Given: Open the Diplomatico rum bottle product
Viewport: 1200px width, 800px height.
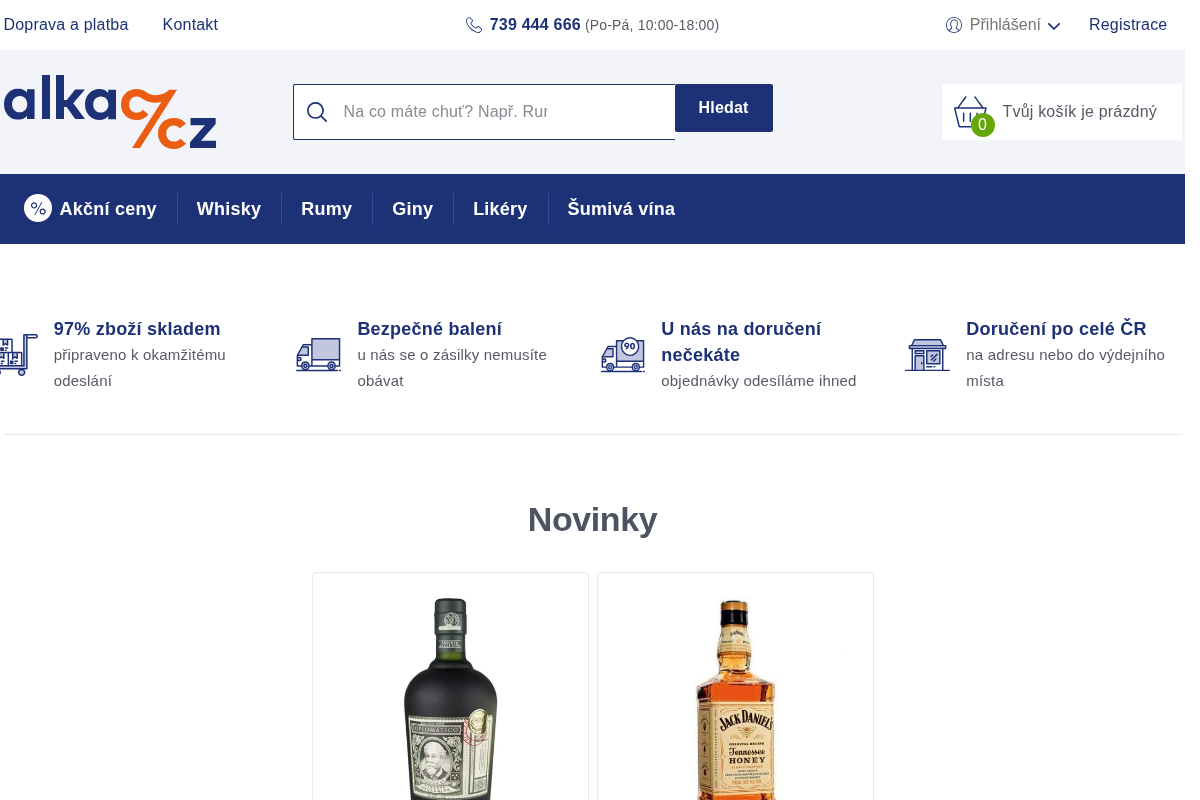Looking at the screenshot, I should point(451,698).
